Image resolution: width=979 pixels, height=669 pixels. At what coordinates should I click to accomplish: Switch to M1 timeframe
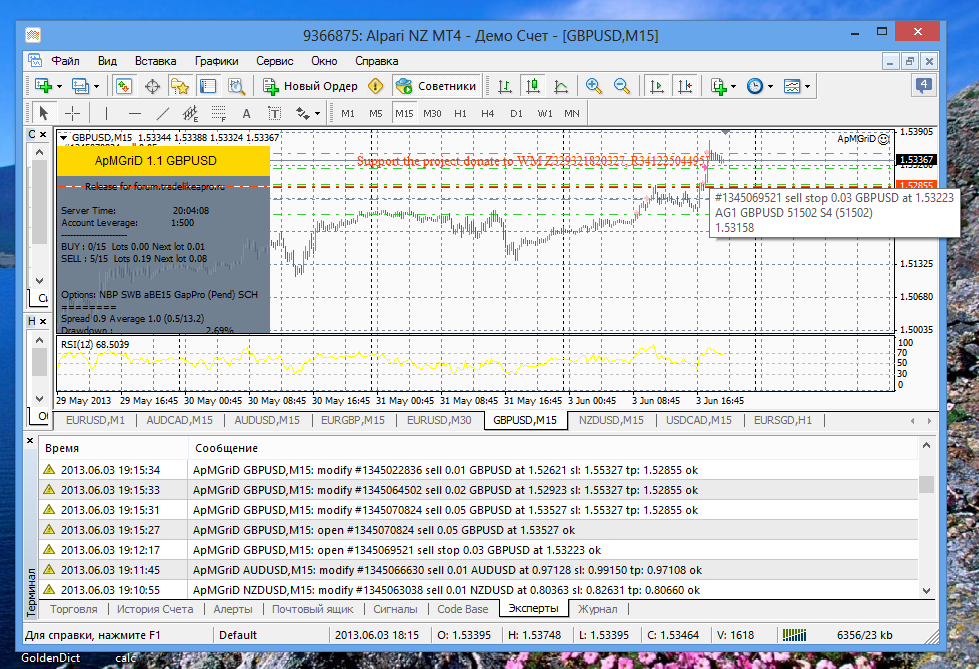tap(348, 113)
